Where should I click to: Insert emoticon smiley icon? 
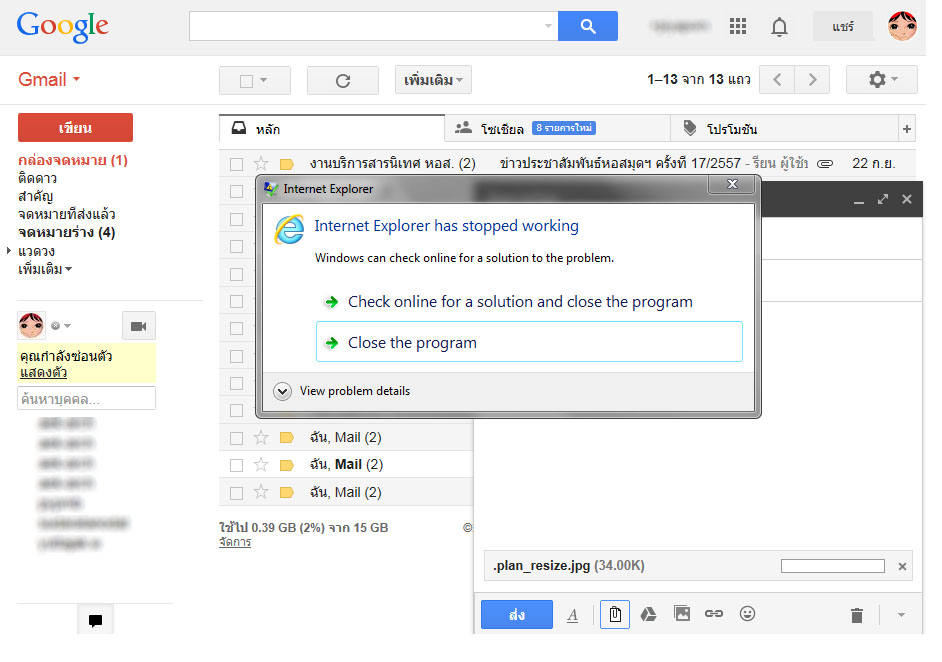point(747,613)
